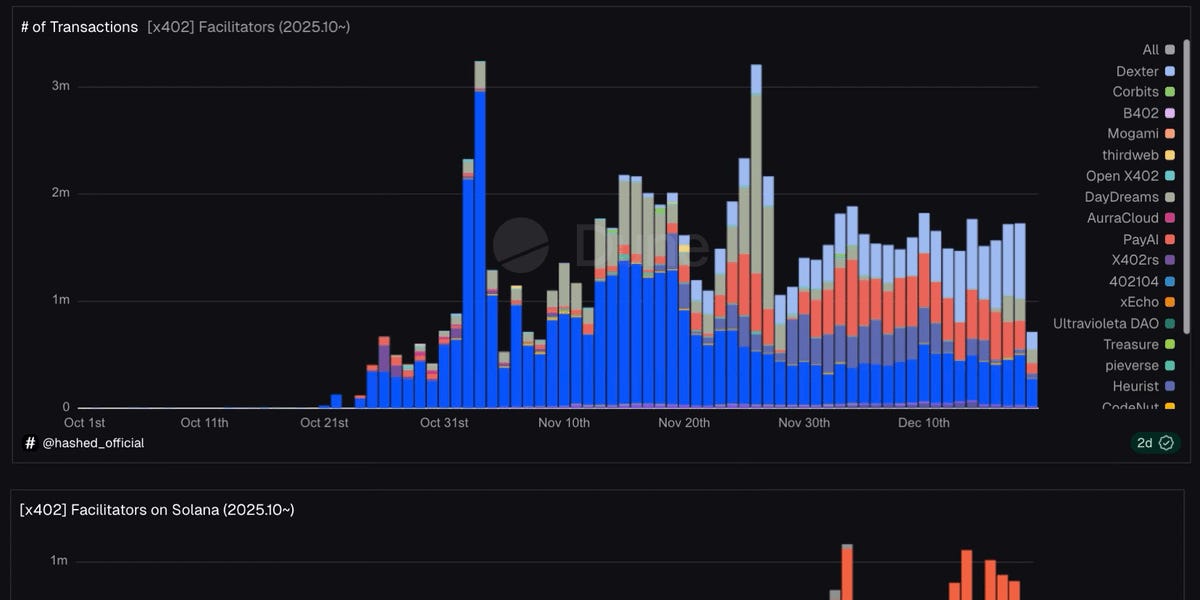Screen dimensions: 1200x600
Task: Open the '# of Transactions' chart title
Action: click(x=79, y=27)
